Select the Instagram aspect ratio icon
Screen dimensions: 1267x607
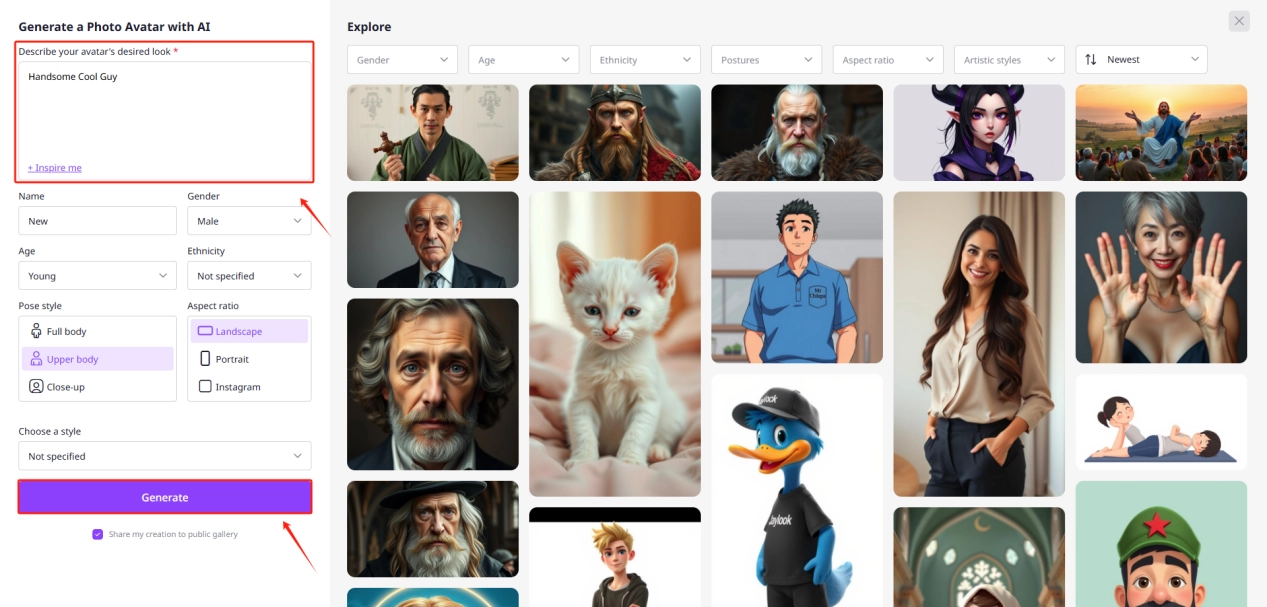(x=205, y=387)
